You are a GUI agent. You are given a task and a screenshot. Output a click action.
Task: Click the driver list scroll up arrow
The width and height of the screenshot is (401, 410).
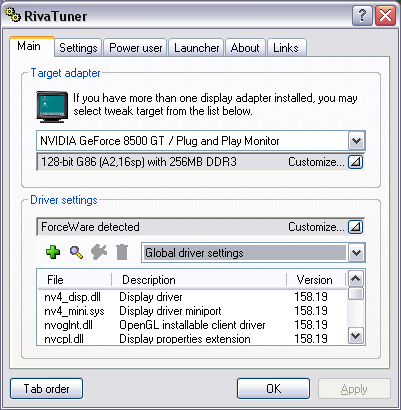click(356, 279)
